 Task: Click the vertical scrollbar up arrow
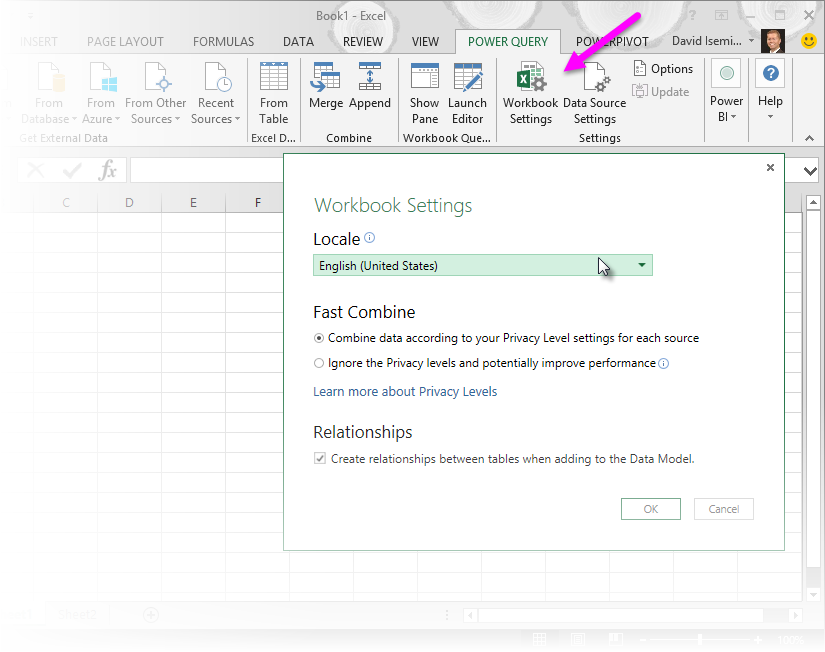[x=813, y=202]
